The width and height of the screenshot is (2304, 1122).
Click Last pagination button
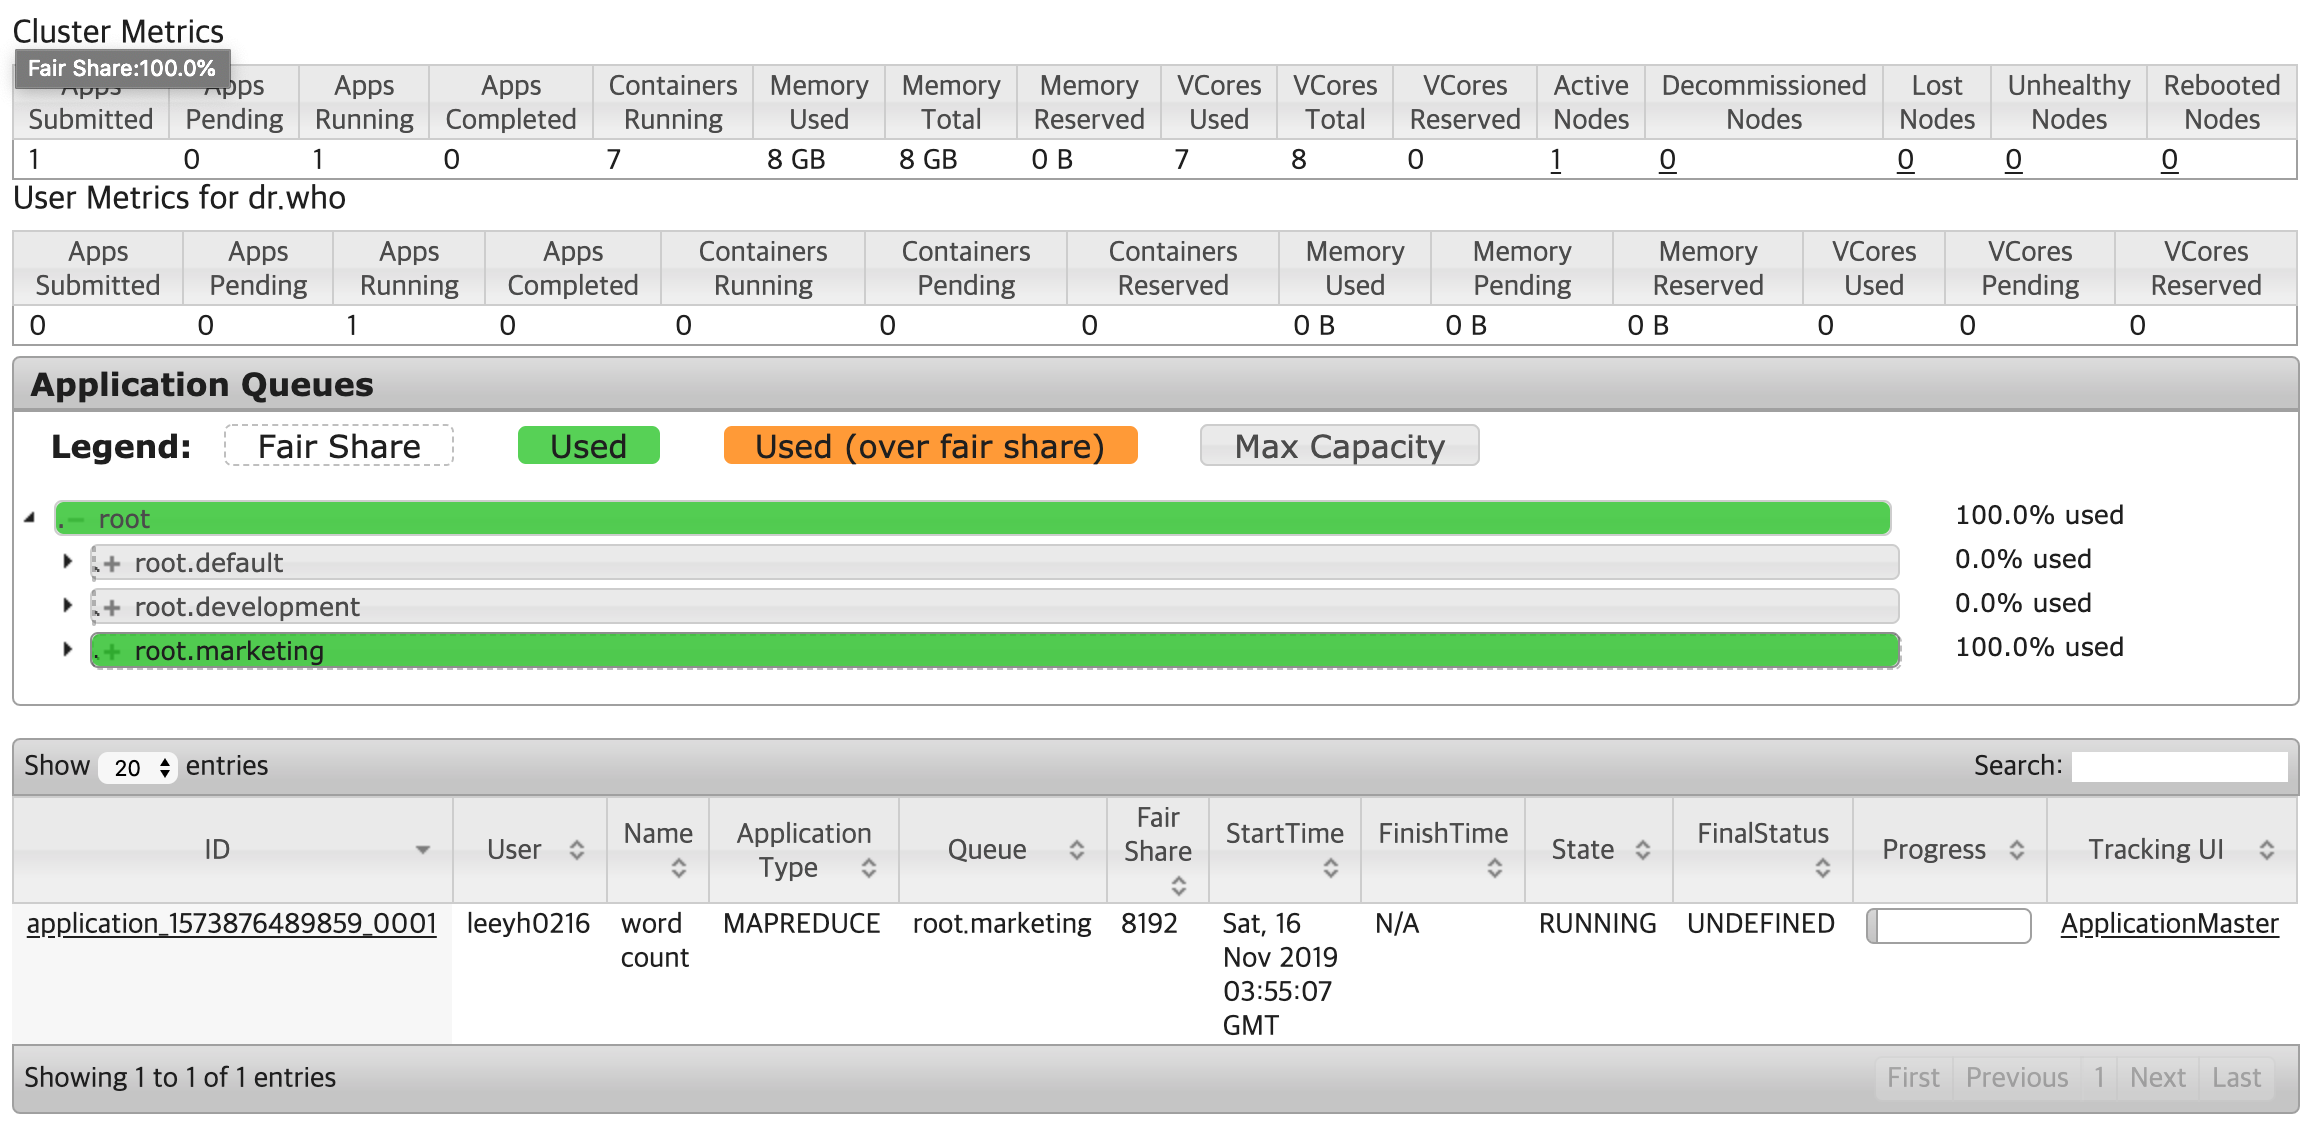pyautogui.click(x=2236, y=1078)
